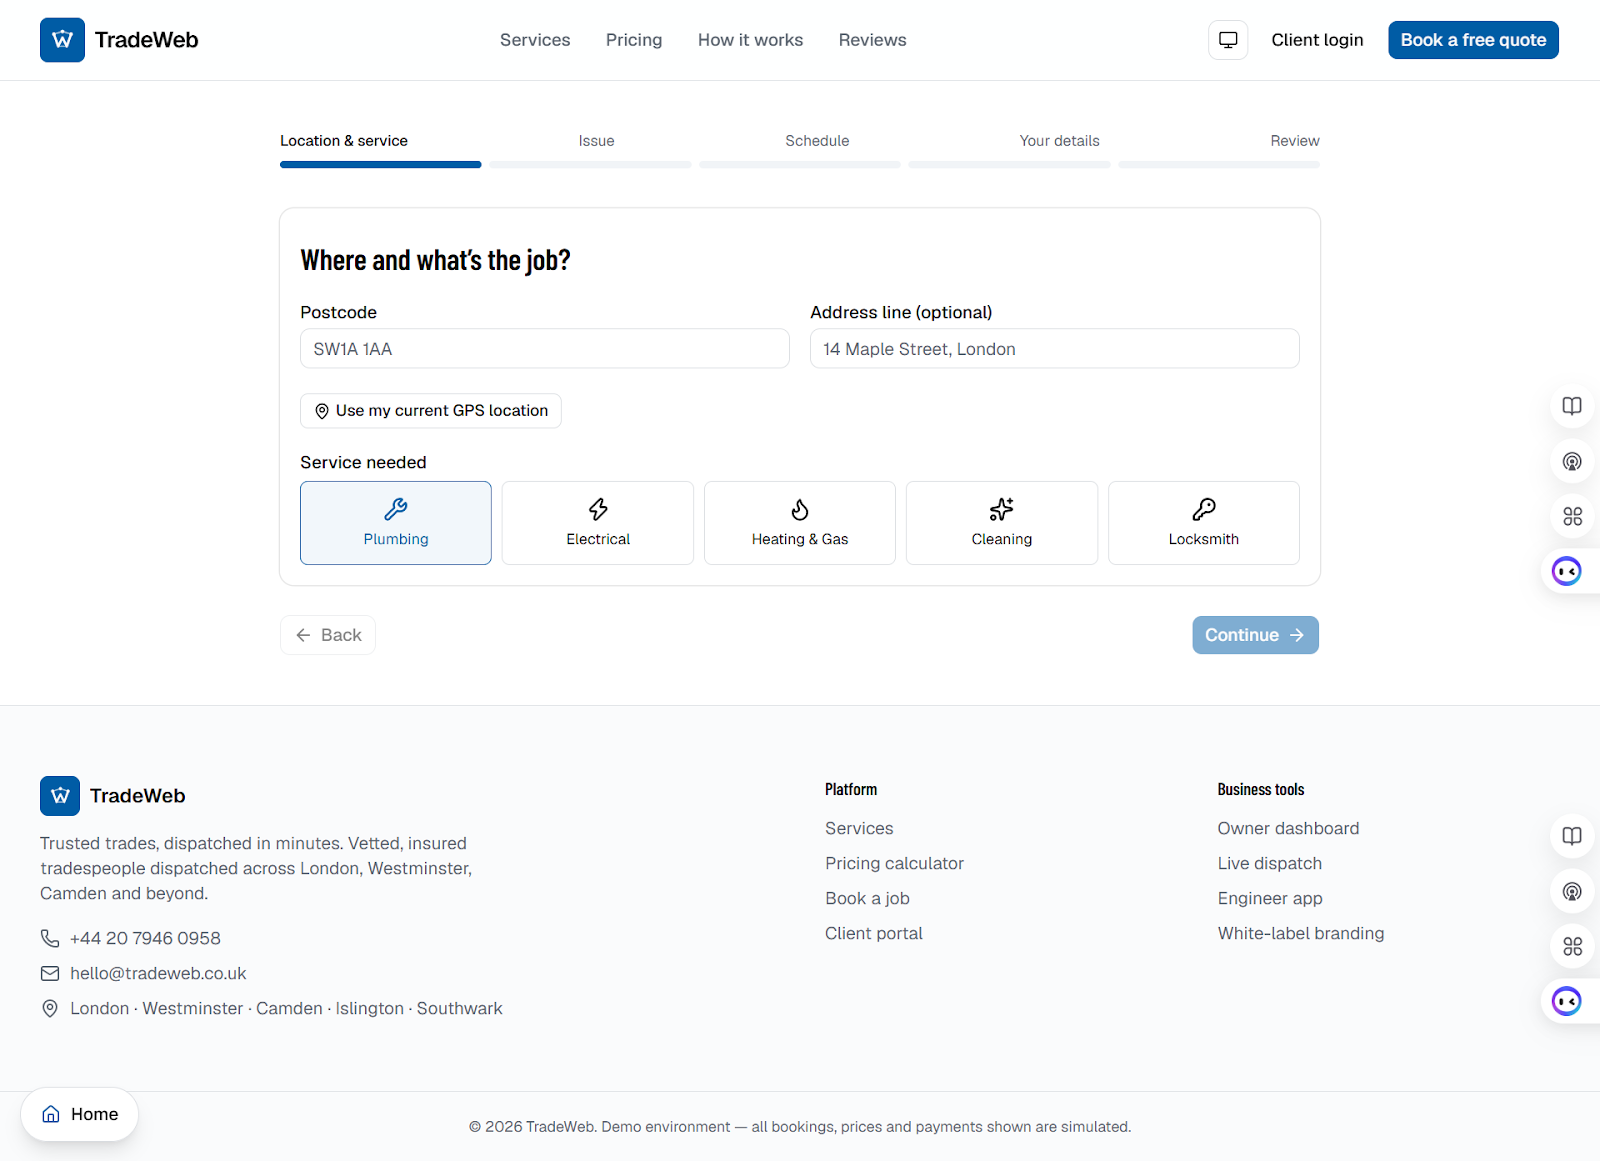Screen dimensions: 1600x1161
Task: Toggle the display theme monitor icon
Action: (x=1228, y=40)
